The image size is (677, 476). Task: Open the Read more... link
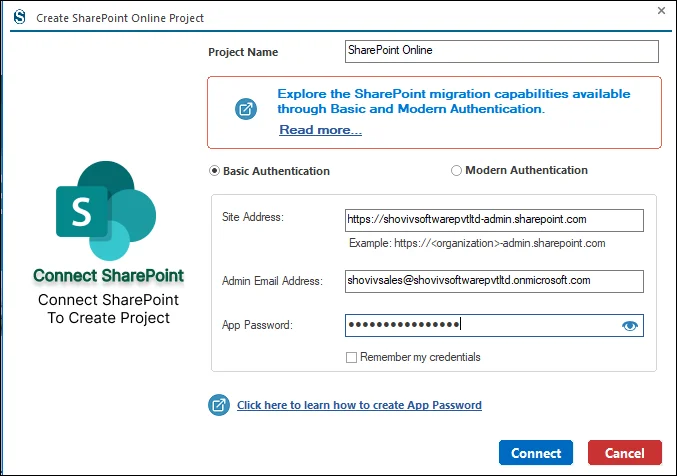[320, 130]
